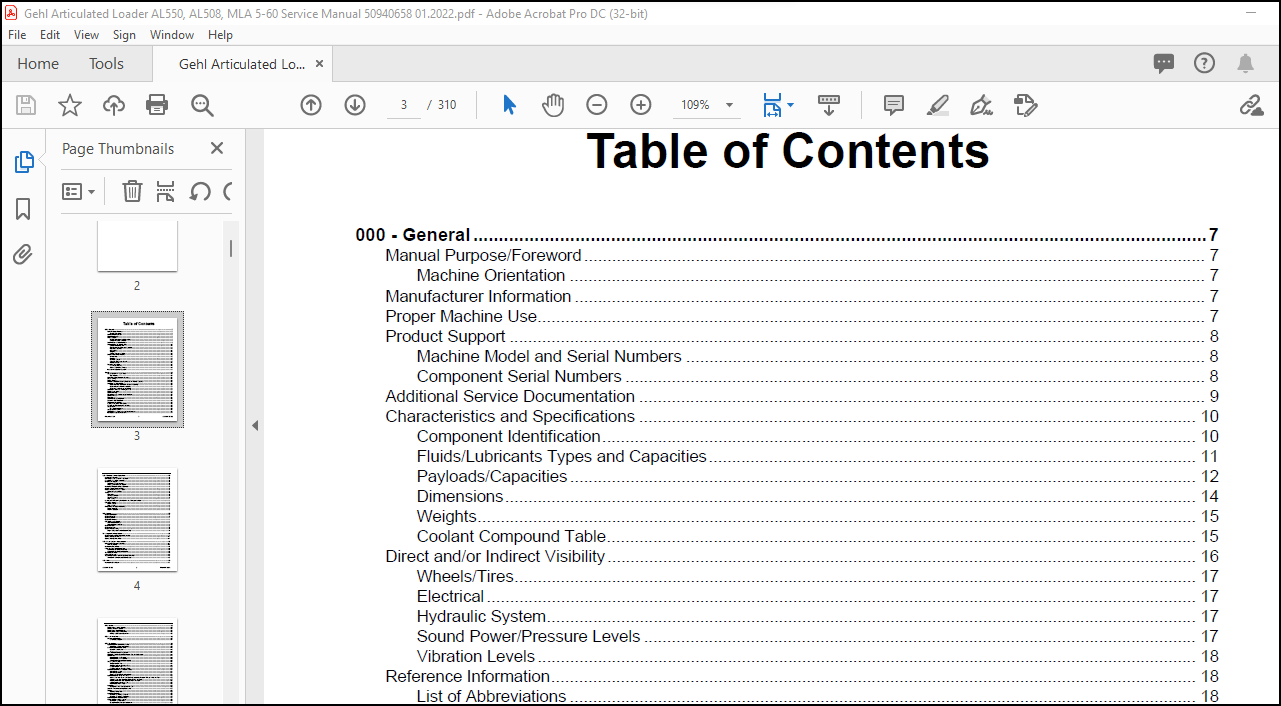The height and width of the screenshot is (706, 1281).
Task: Open the File menu
Action: tap(17, 34)
